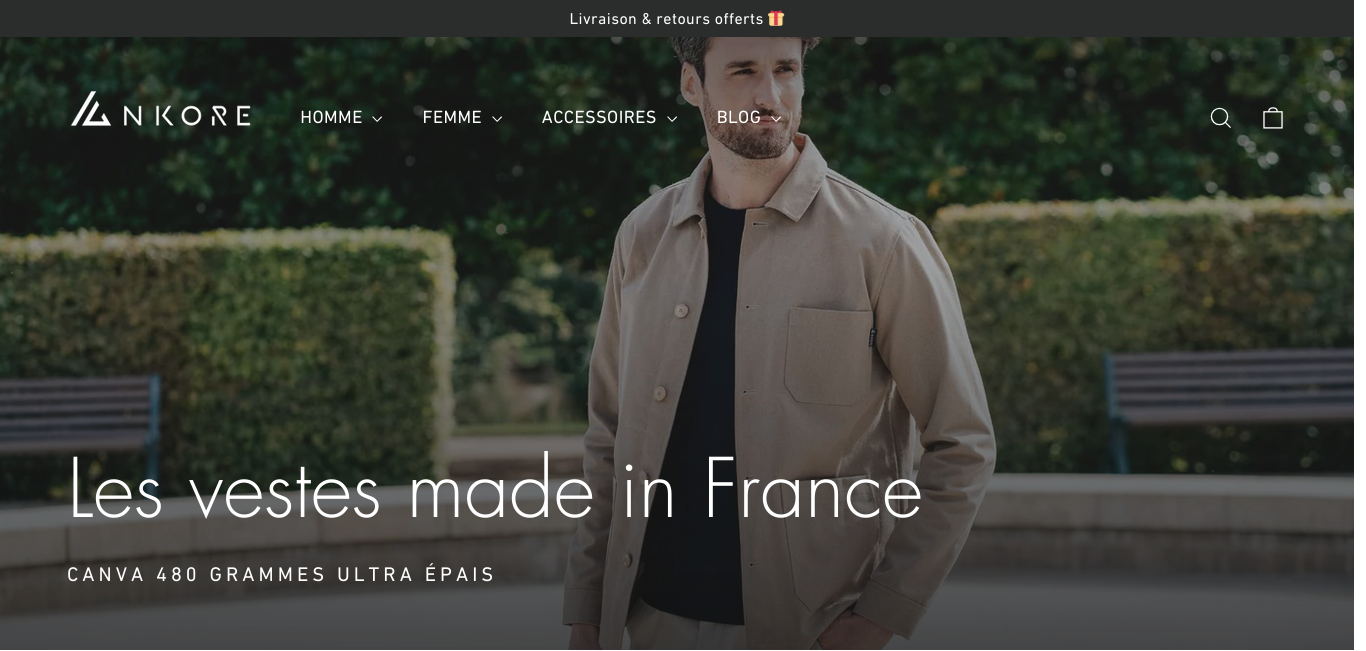Expand the chevron beside FEMME

497,119
